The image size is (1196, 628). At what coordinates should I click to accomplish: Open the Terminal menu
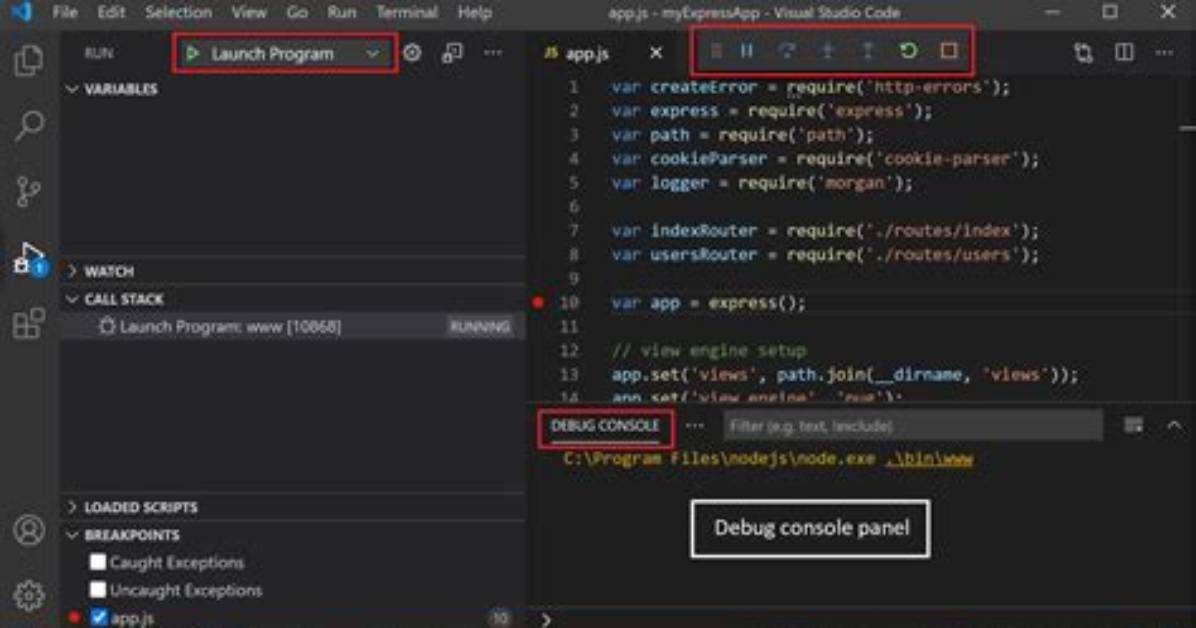point(407,12)
